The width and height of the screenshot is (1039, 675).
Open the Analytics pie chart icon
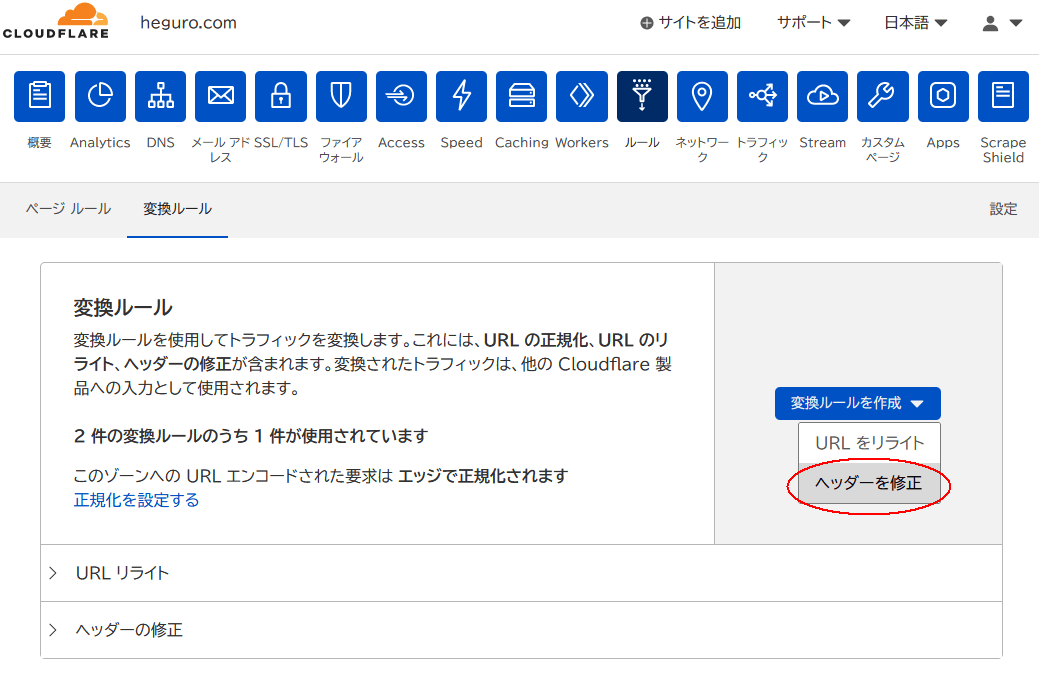(100, 96)
